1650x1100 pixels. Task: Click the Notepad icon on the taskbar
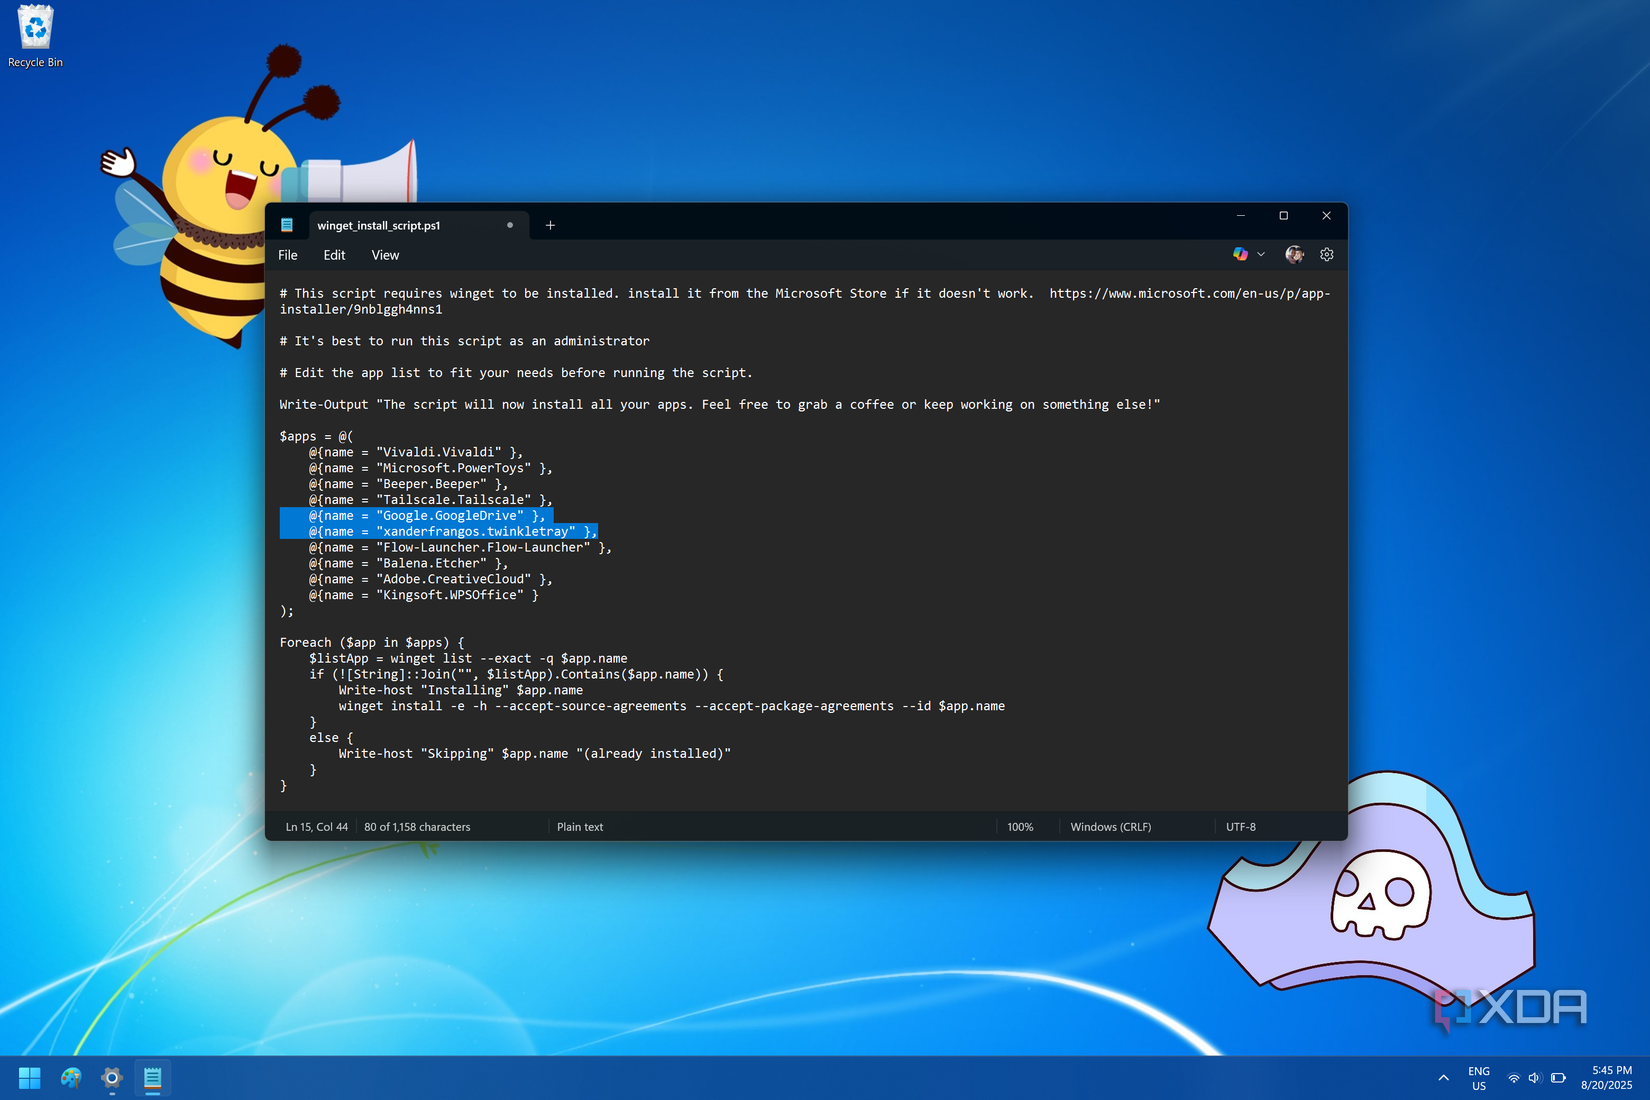(x=153, y=1078)
